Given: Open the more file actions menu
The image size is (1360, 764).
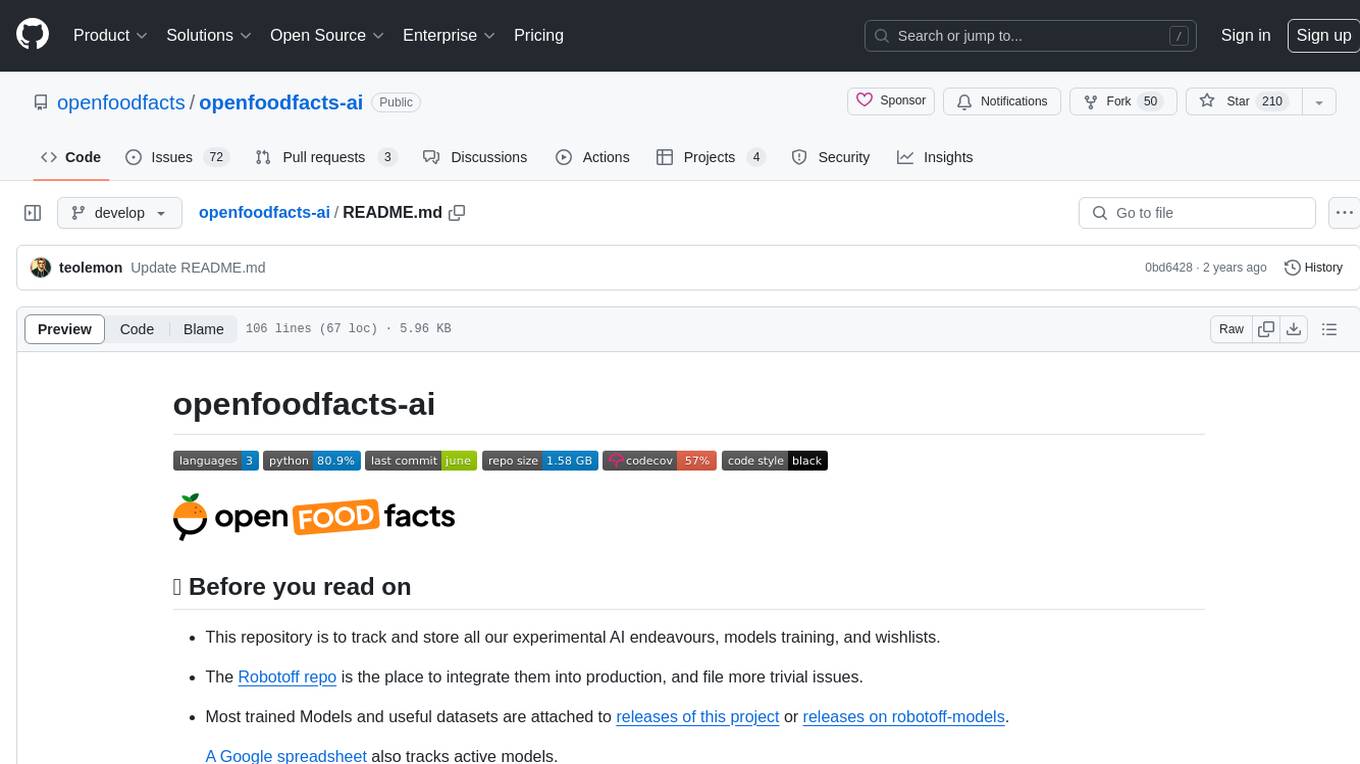Looking at the screenshot, I should [1344, 213].
